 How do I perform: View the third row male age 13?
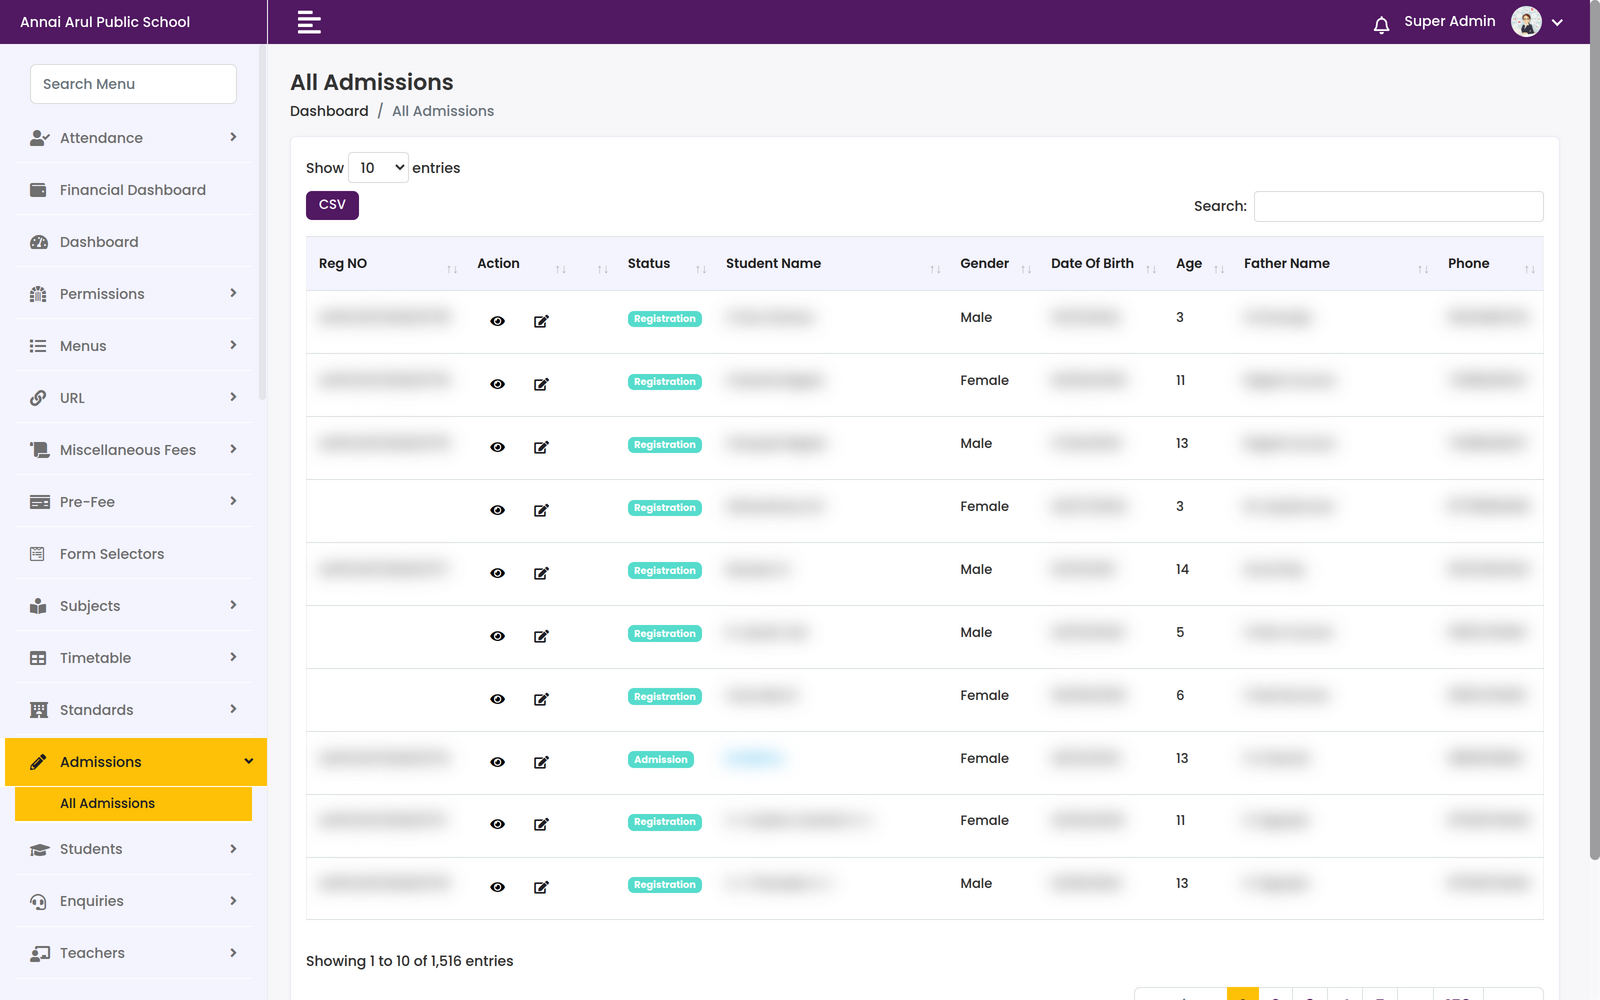497,447
